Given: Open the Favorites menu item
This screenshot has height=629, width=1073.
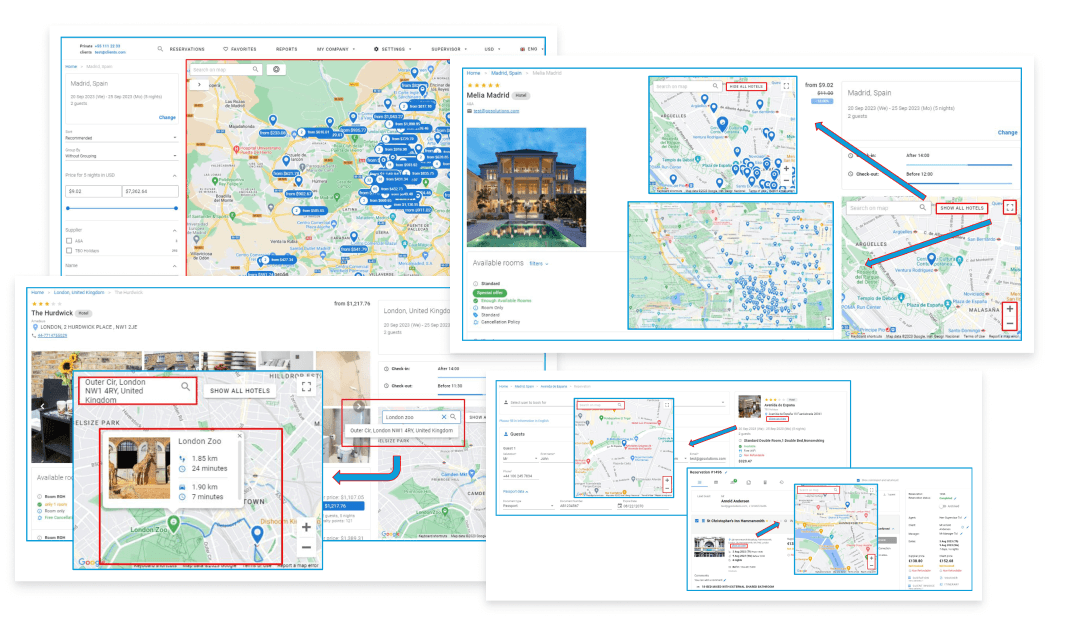Looking at the screenshot, I should (239, 49).
